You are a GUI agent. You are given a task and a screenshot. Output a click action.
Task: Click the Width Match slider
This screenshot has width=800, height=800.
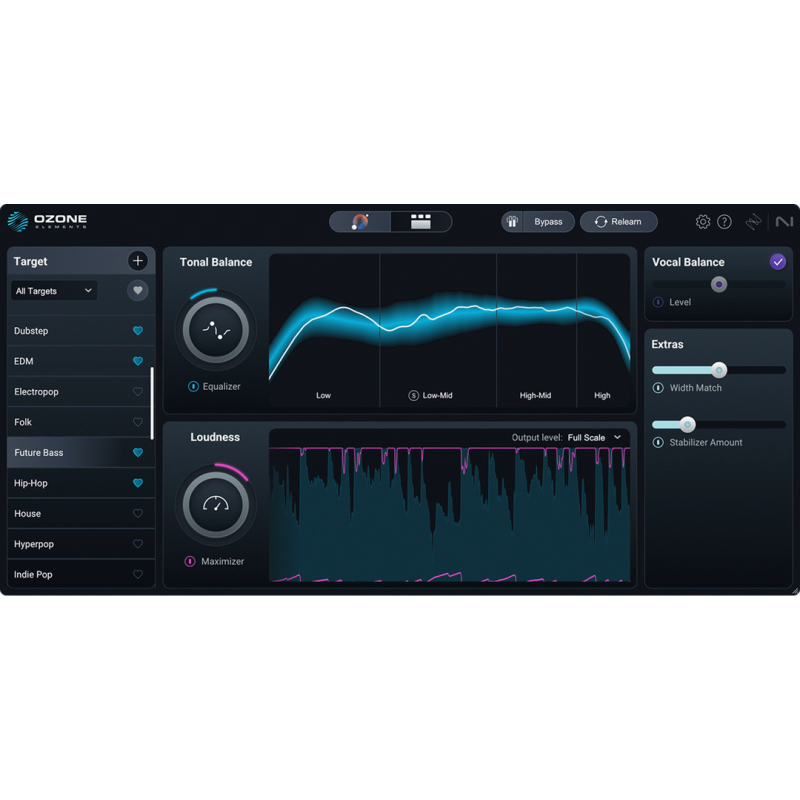(x=719, y=370)
